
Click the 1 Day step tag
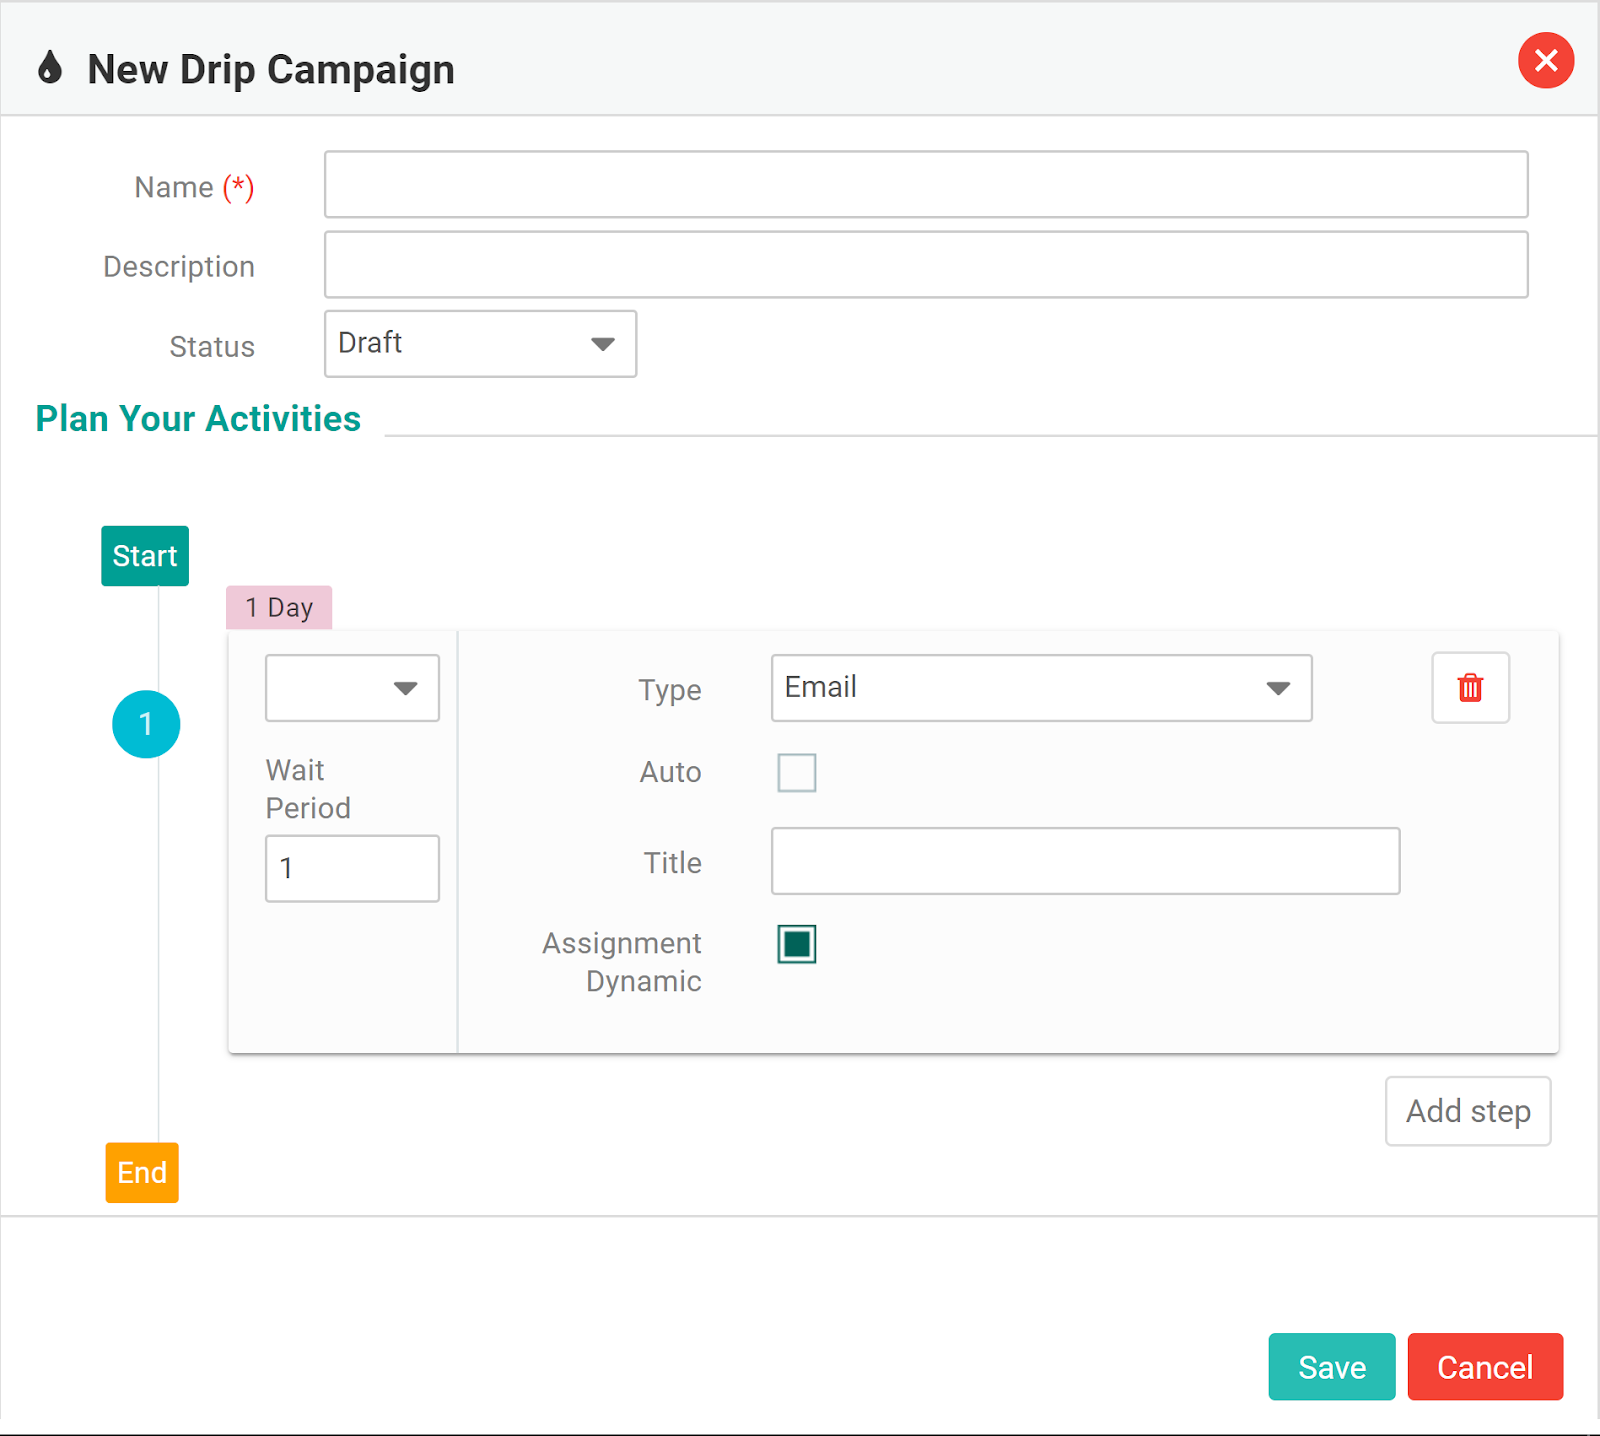[x=279, y=608]
